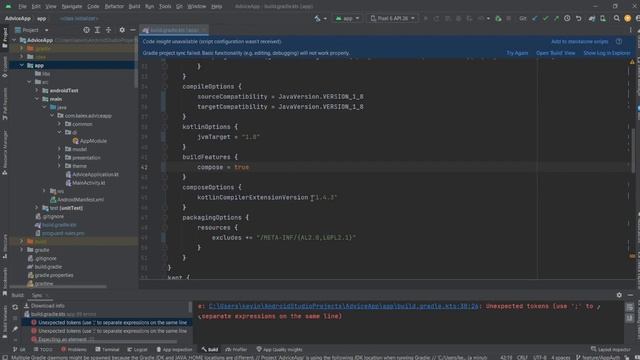Expand the common package
This screenshot has width=640, height=360.
click(x=59, y=124)
